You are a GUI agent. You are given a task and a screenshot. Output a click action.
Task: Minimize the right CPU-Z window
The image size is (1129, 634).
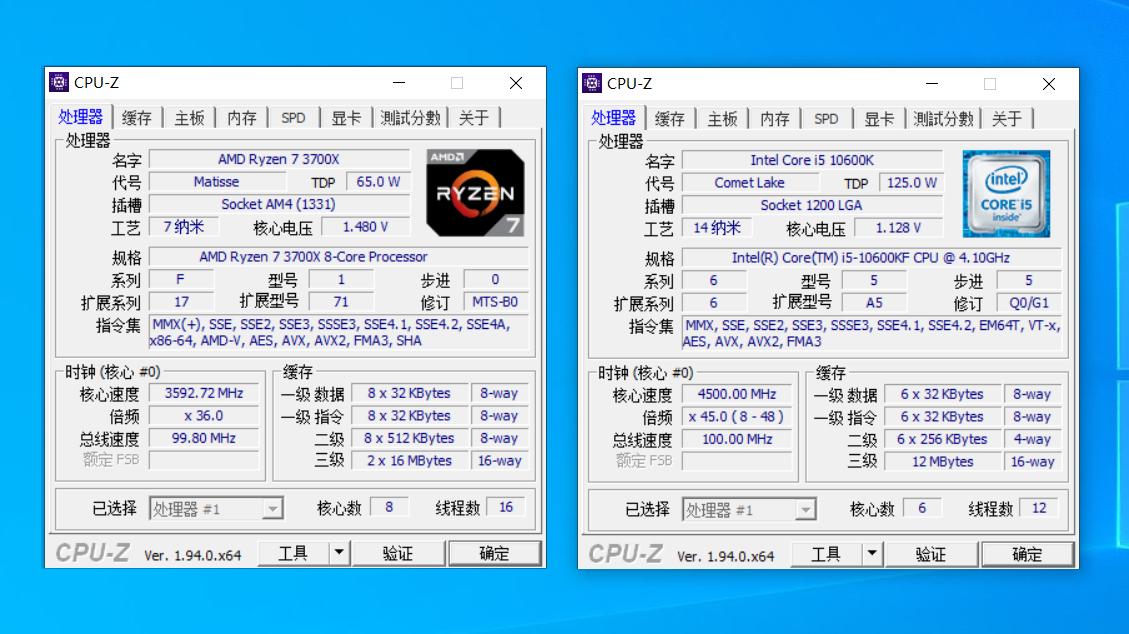[932, 83]
